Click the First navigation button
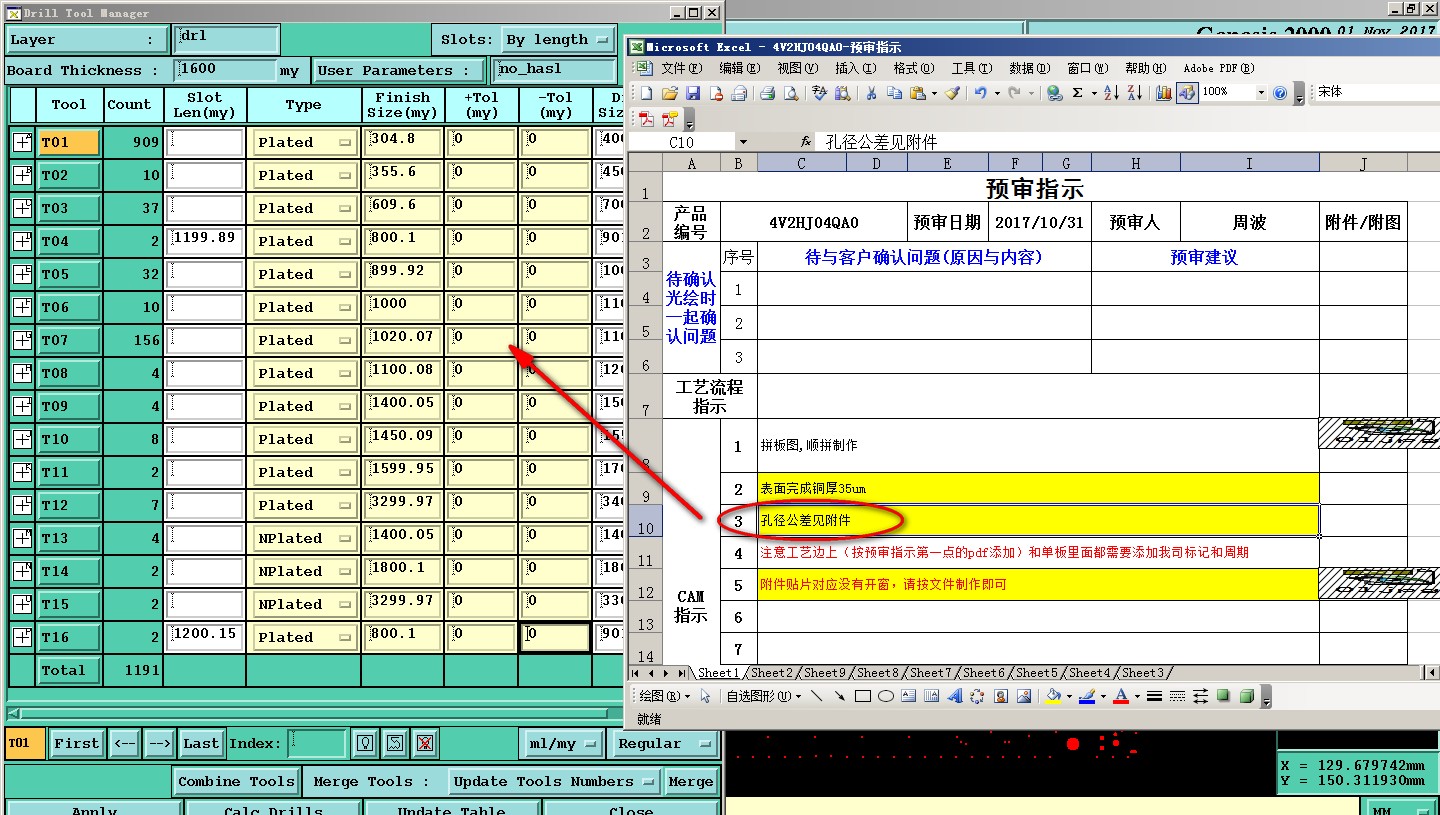 pos(76,743)
